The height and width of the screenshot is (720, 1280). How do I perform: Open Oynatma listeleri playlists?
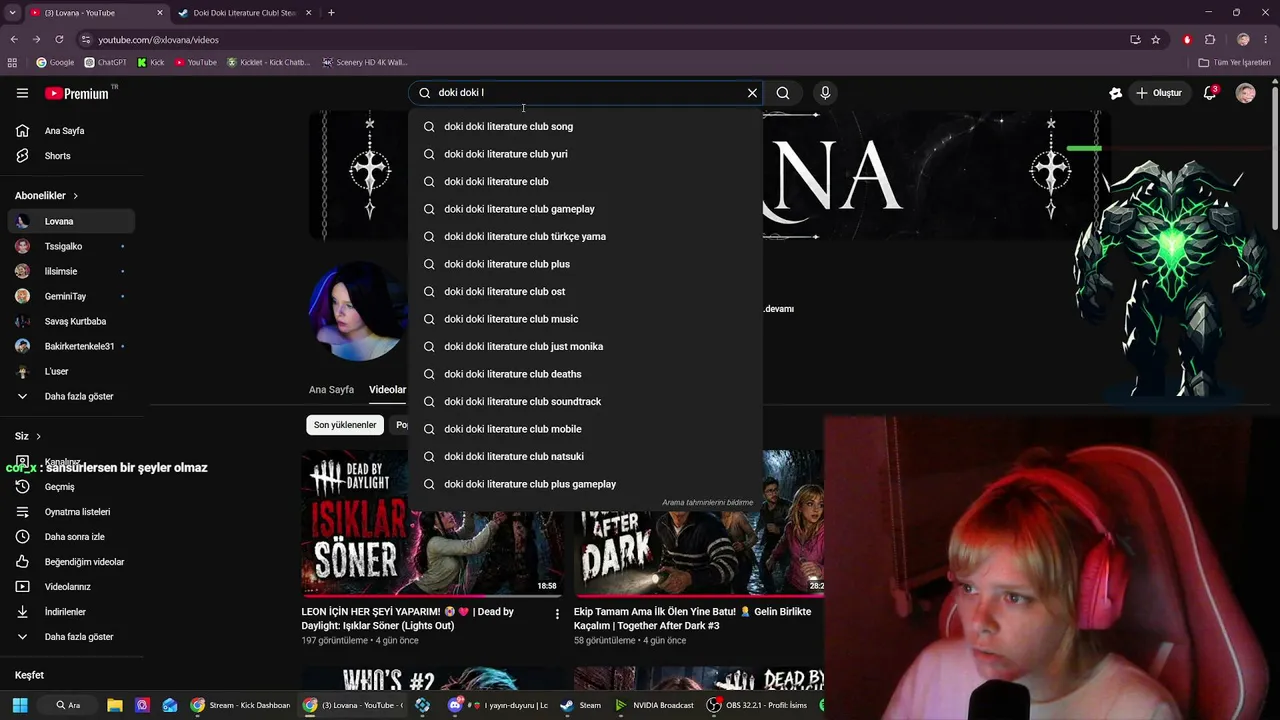[x=71, y=512]
